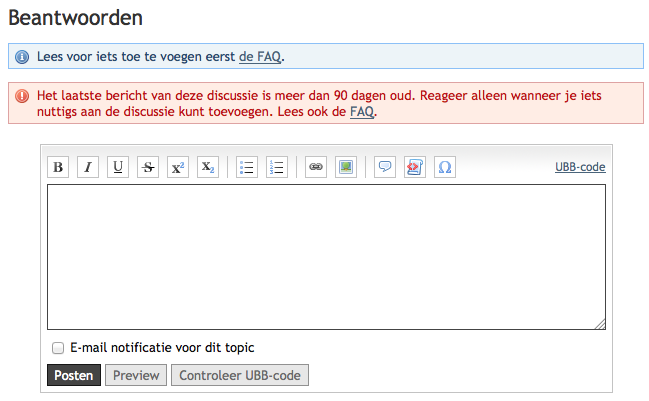
Task: Click Controleer UBB-code button
Action: 240,376
